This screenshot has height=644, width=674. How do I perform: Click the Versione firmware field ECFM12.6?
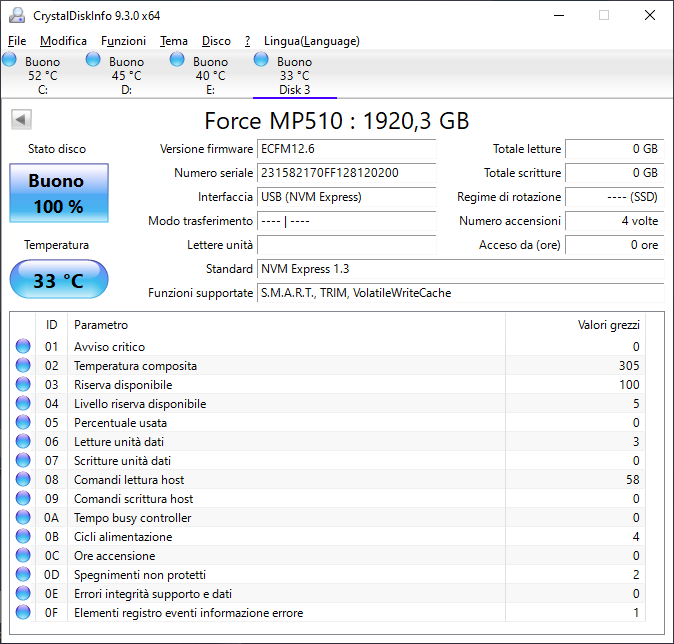(x=346, y=149)
